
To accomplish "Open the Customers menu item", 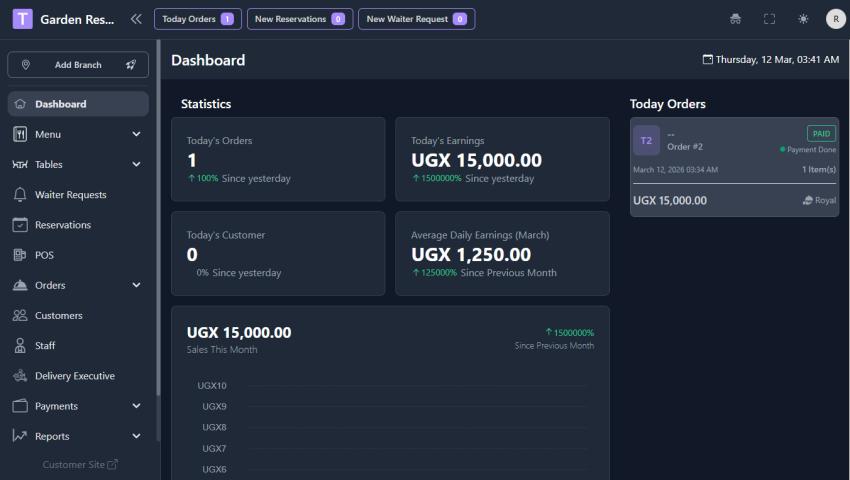I will click(58, 316).
